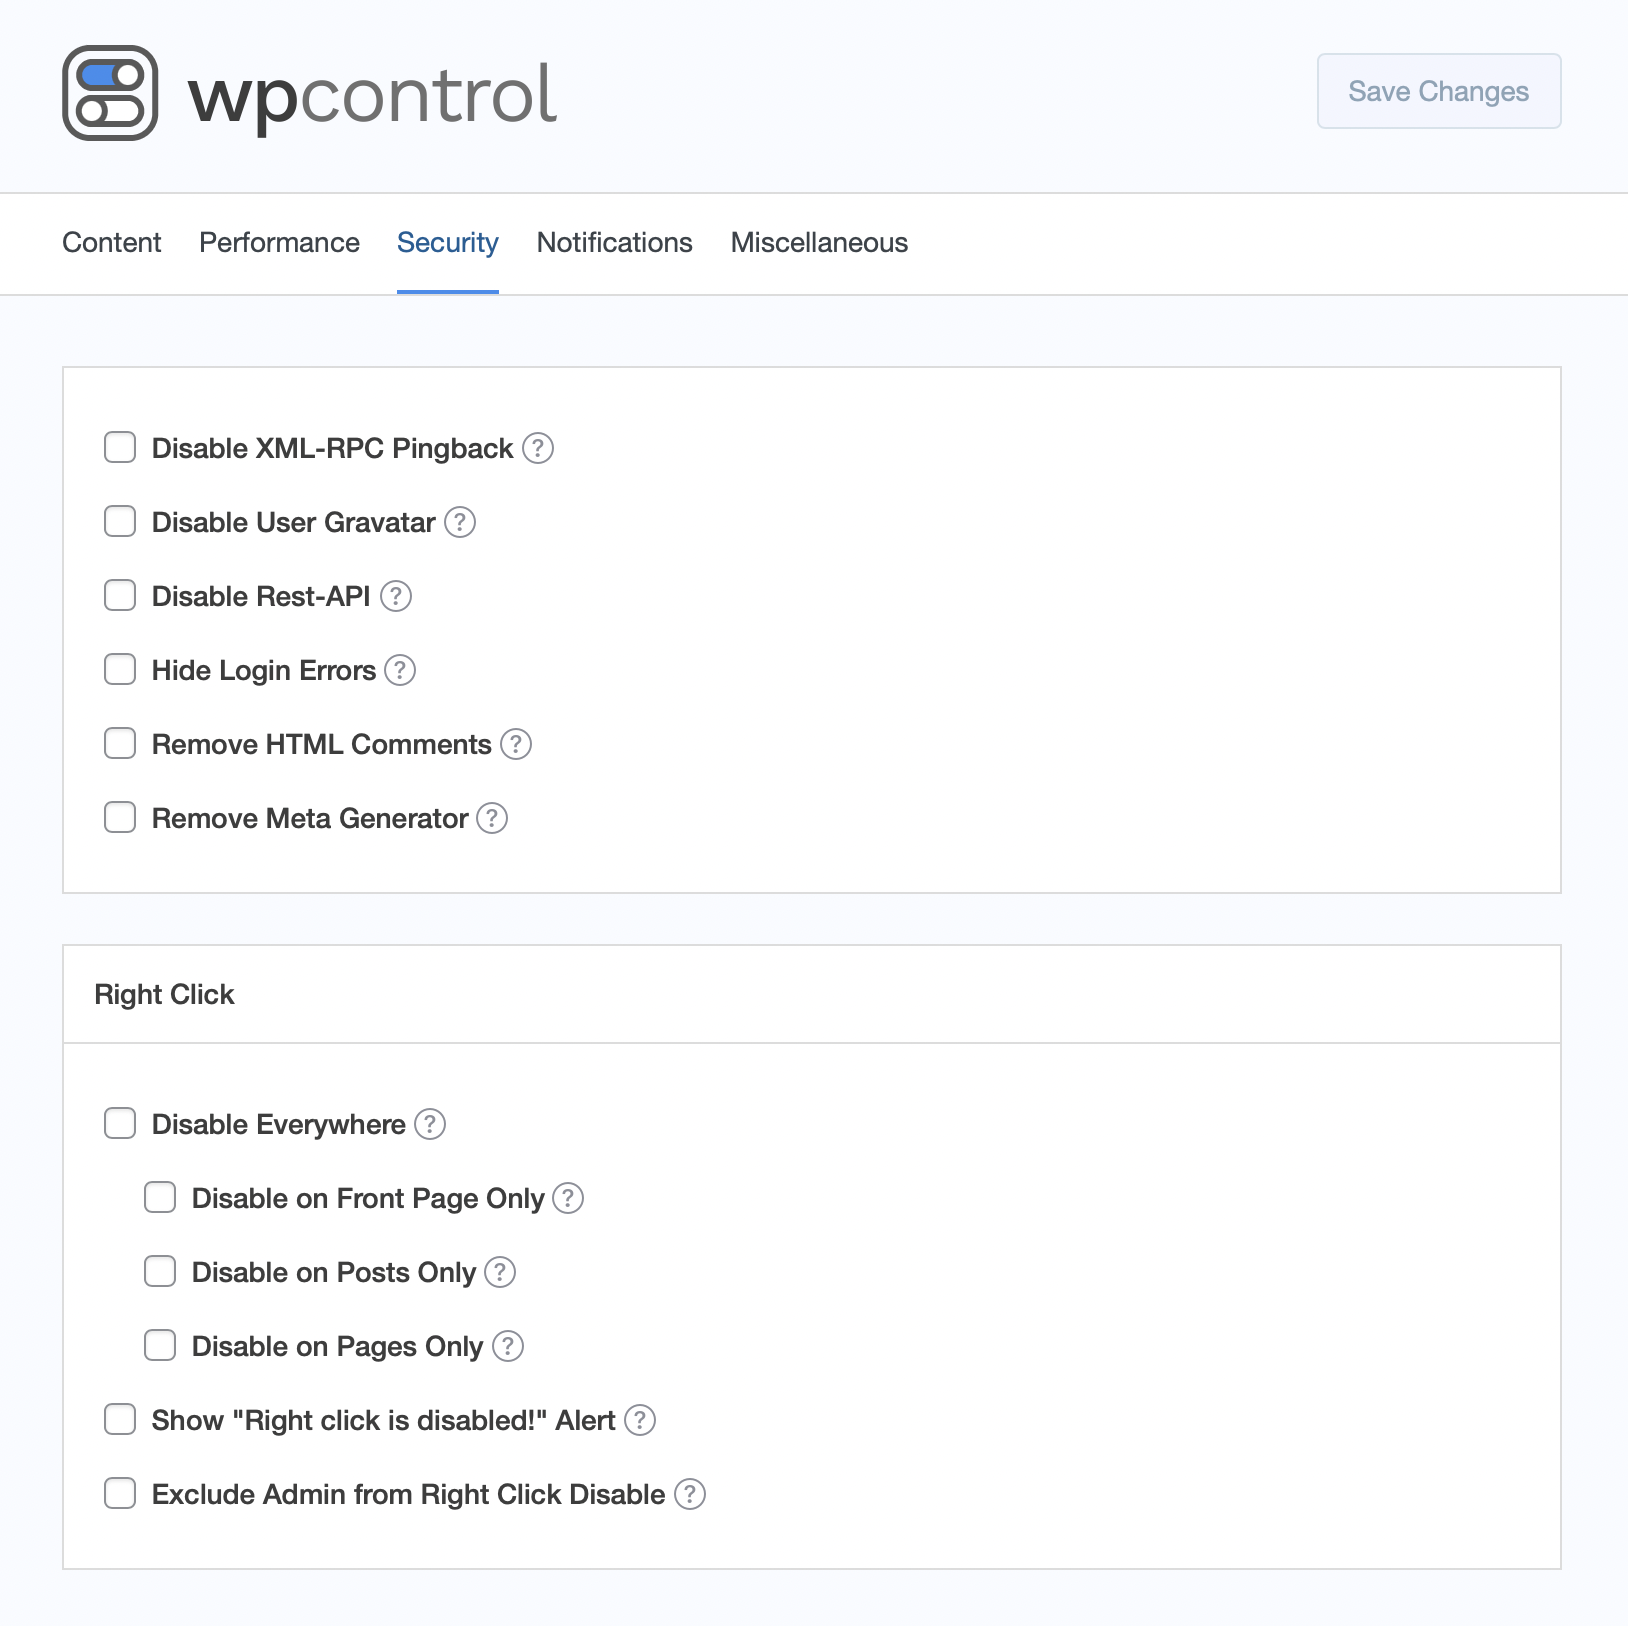Viewport: 1628px width, 1626px height.
Task: Toggle Disable on Front Page Only checkbox
Action: coord(160,1197)
